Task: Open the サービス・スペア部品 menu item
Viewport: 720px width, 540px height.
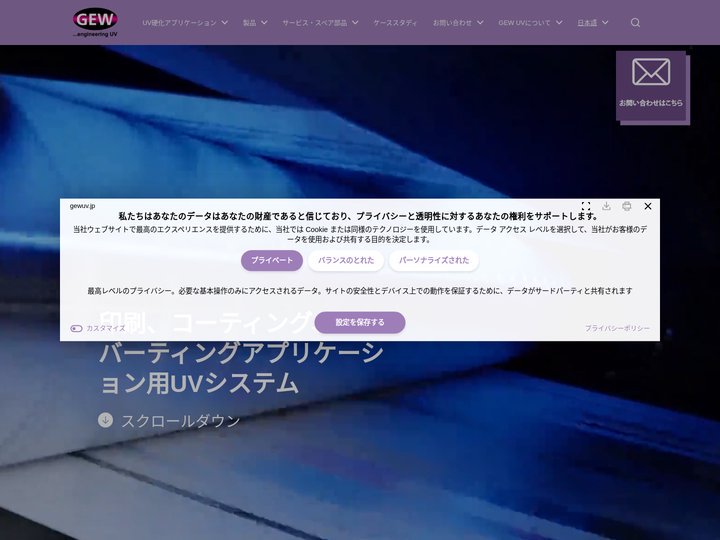Action: tap(315, 22)
